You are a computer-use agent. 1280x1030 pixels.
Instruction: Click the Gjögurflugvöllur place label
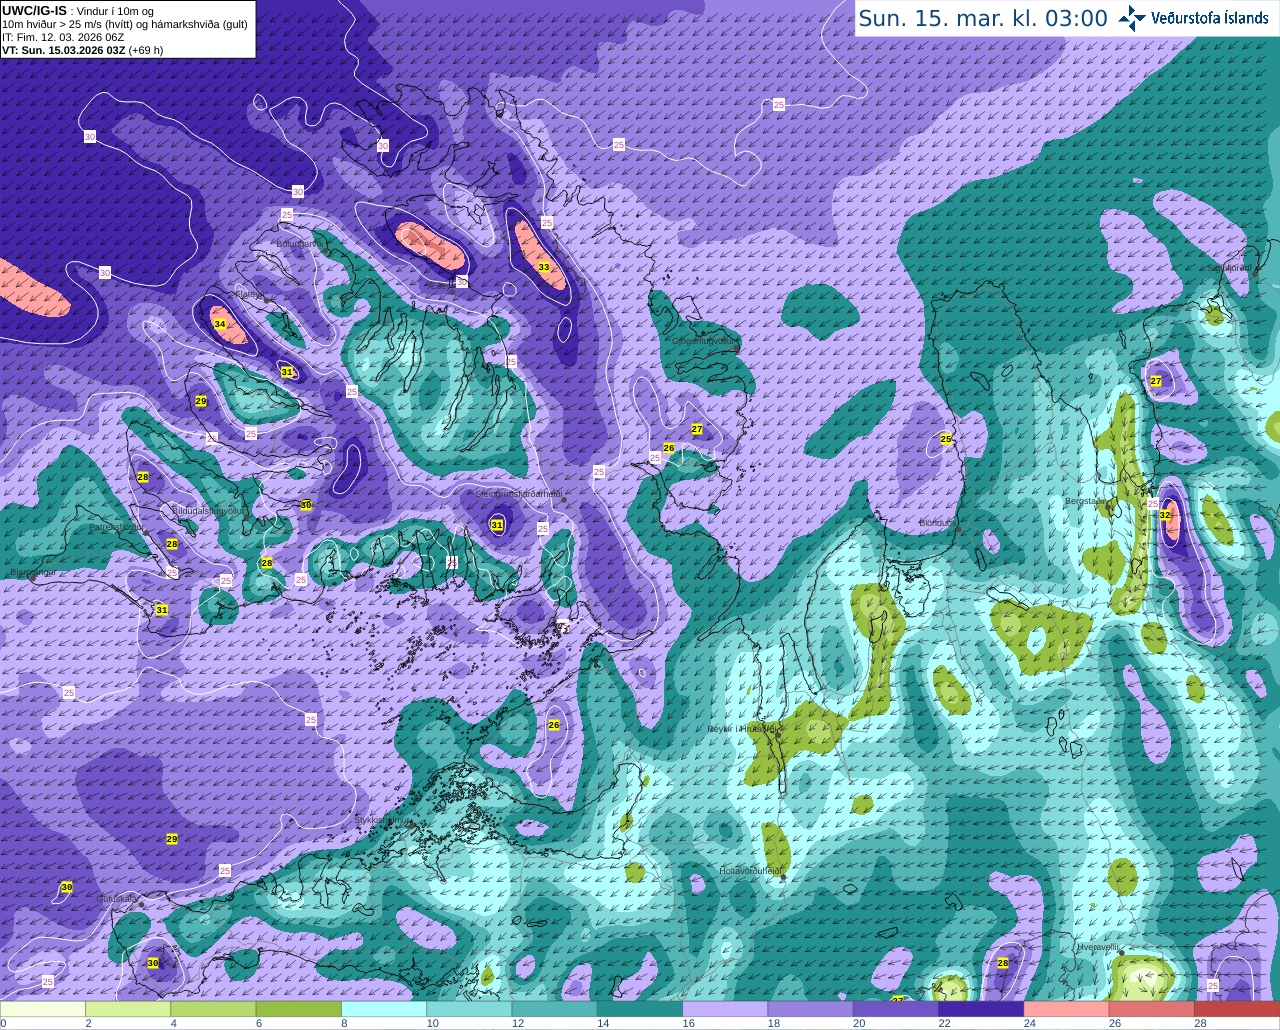(x=704, y=341)
